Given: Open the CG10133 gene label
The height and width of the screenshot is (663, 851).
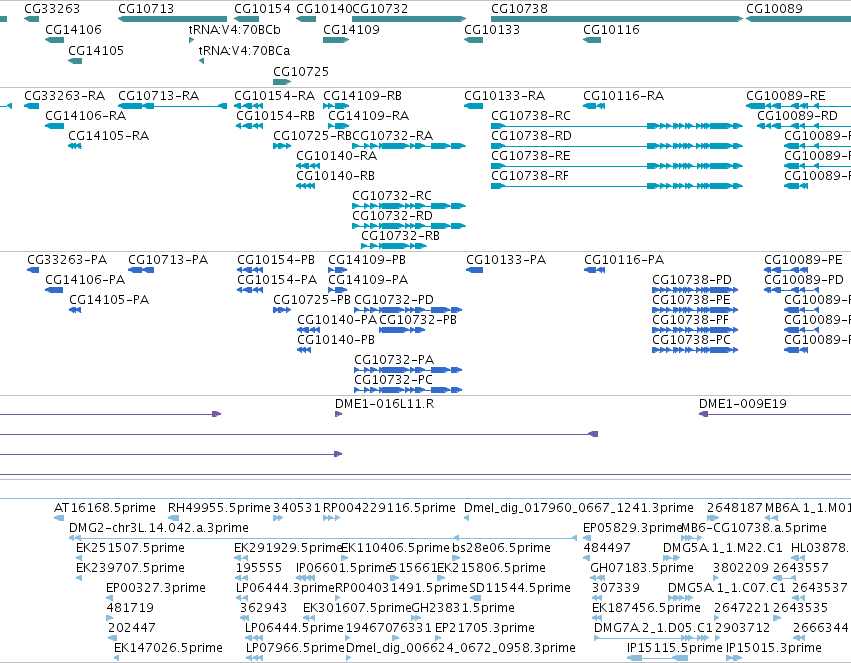Looking at the screenshot, I should (x=492, y=30).
